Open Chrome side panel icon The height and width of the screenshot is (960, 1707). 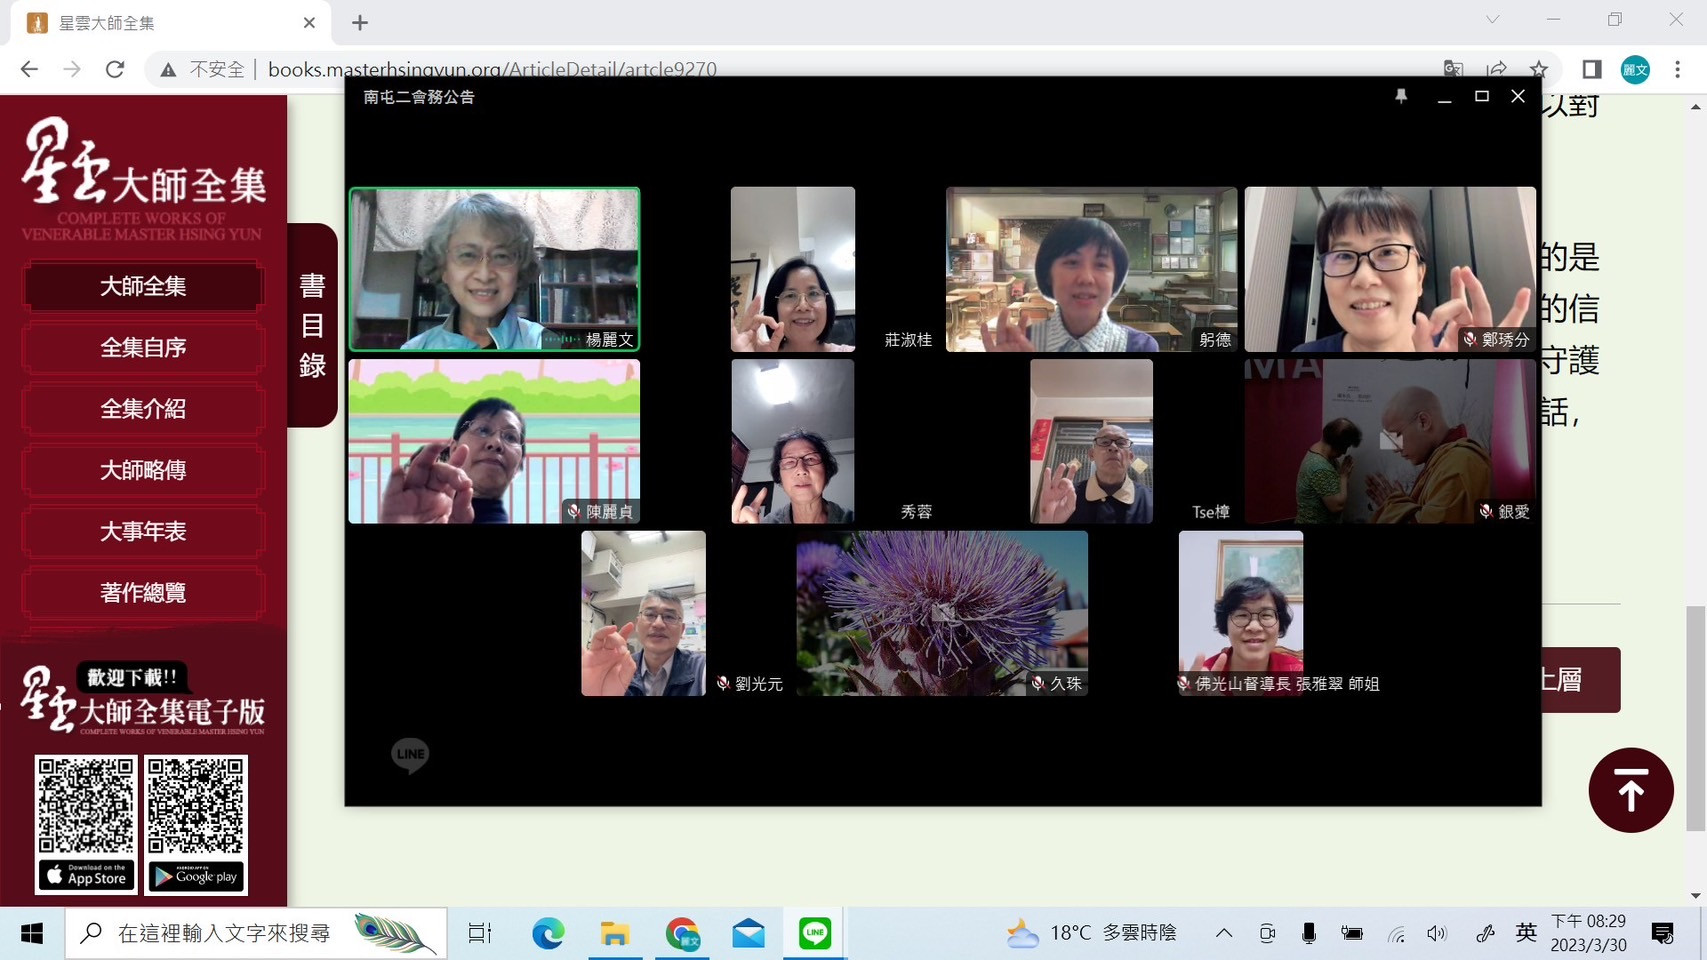click(1591, 69)
